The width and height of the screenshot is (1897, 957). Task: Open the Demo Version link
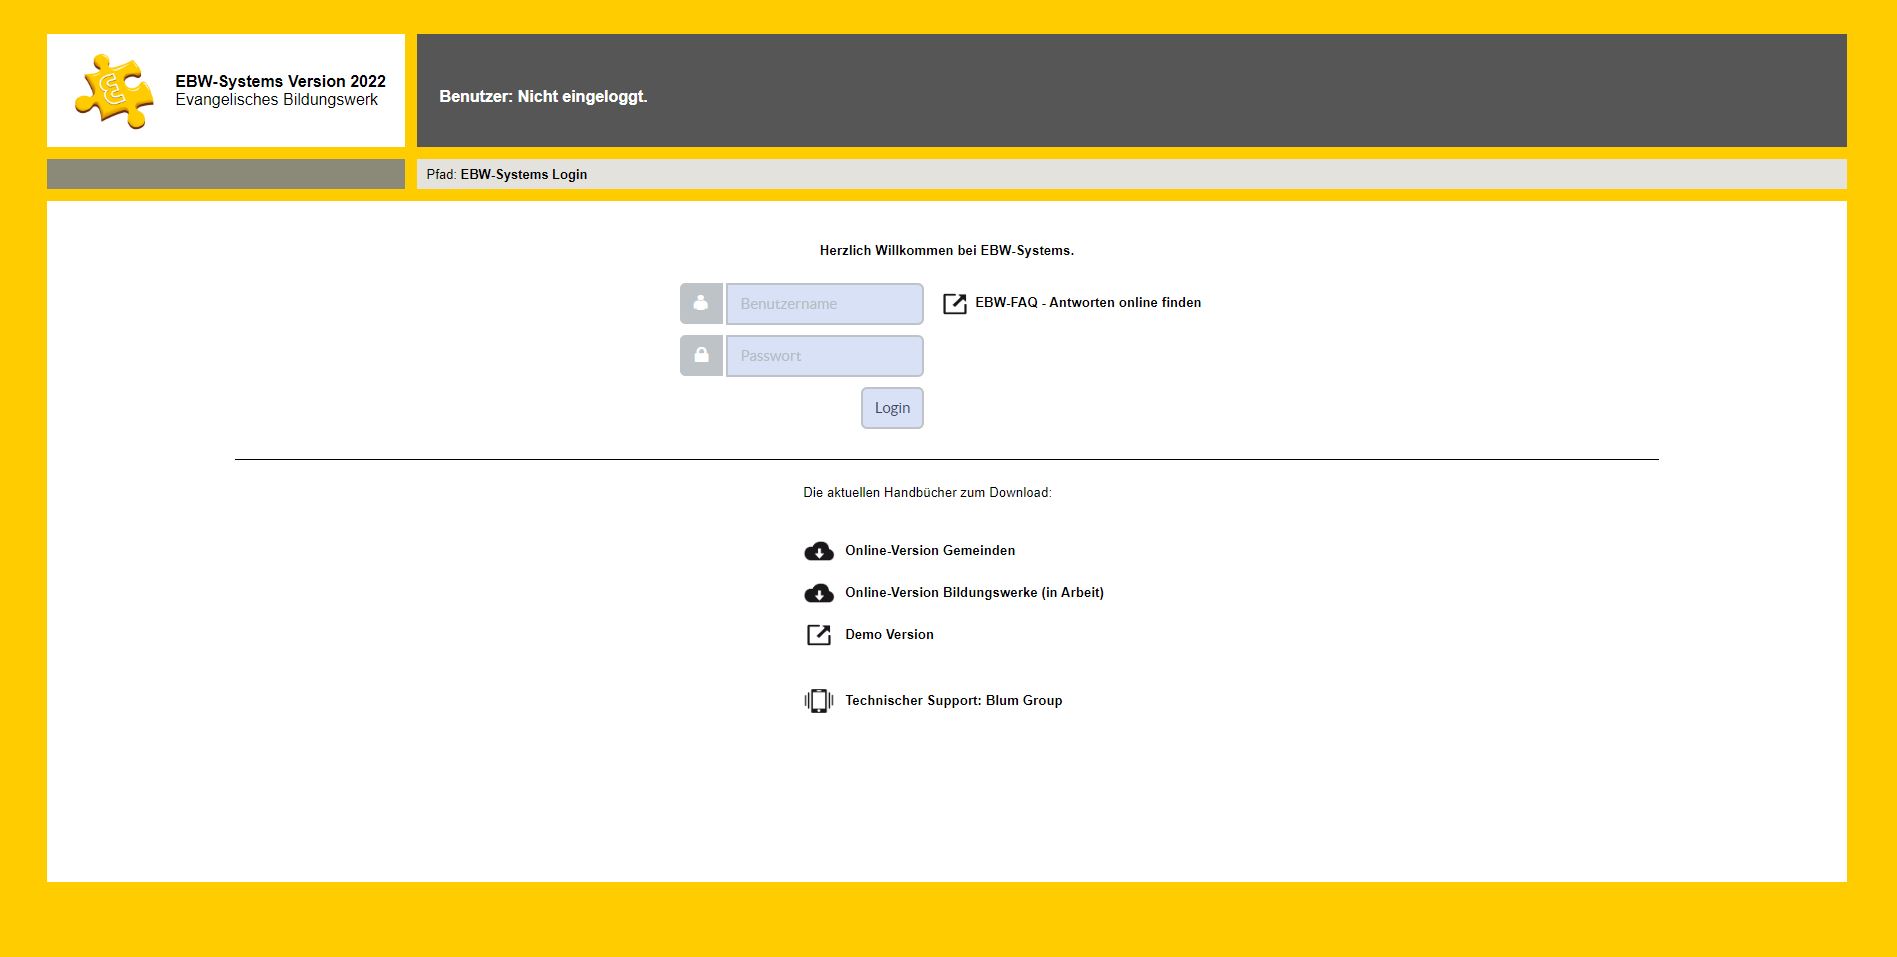[889, 634]
